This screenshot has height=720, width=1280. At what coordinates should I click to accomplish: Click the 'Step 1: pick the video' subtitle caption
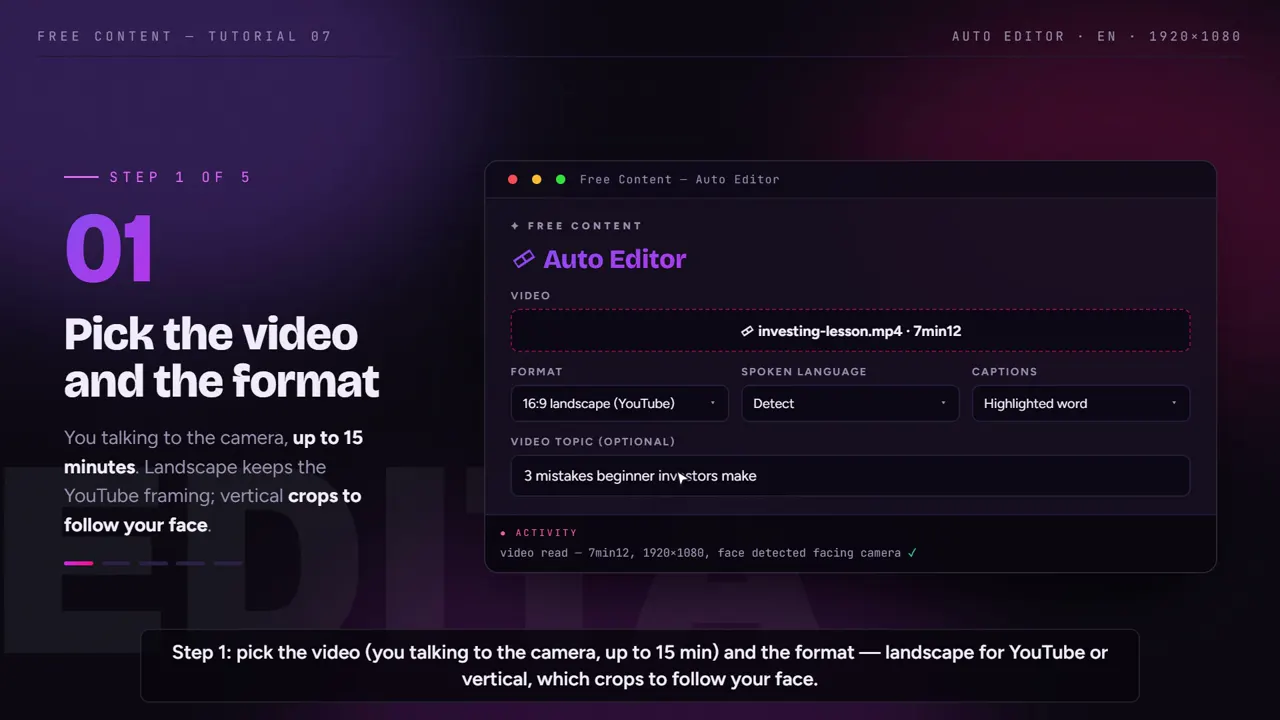640,666
